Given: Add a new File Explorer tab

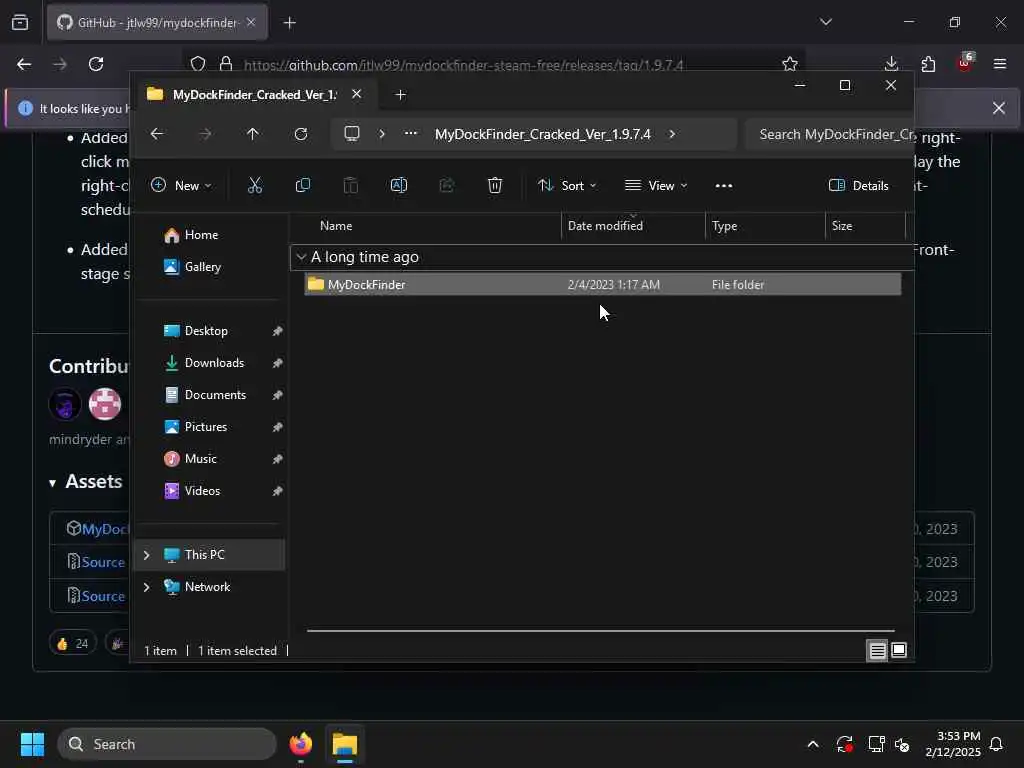Looking at the screenshot, I should 400,95.
